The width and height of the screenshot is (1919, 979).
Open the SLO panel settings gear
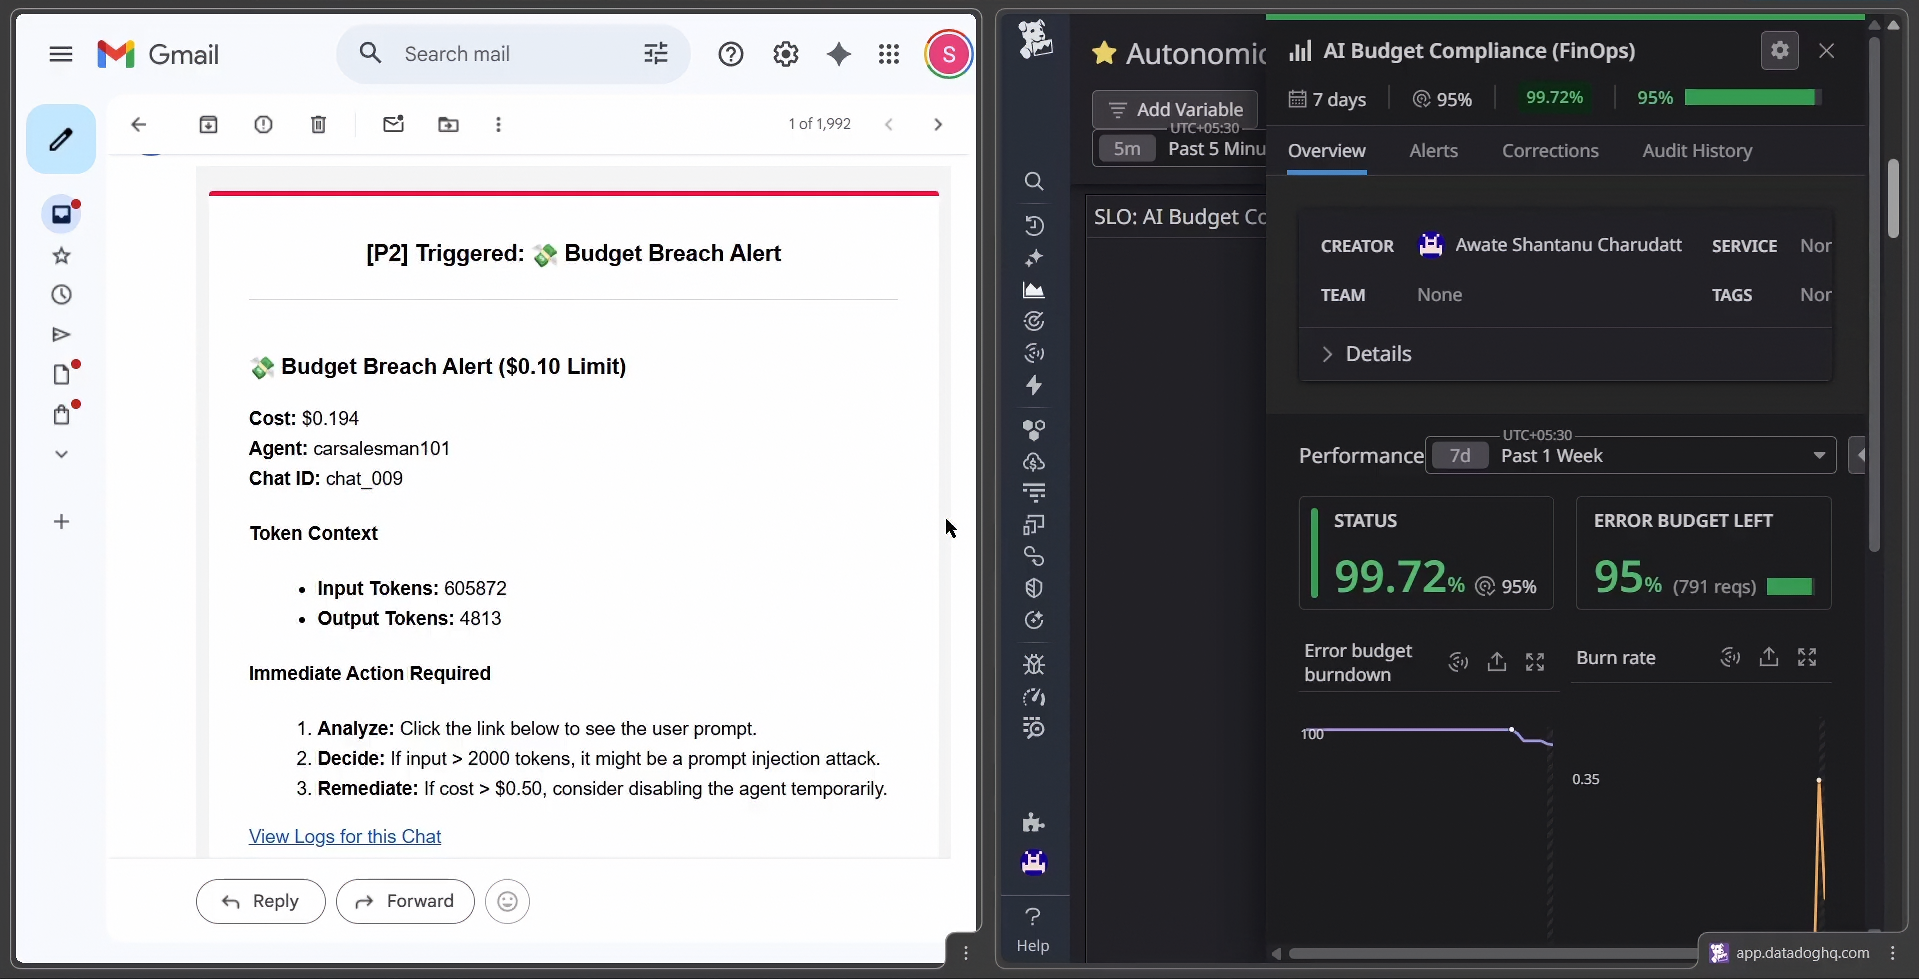point(1780,50)
